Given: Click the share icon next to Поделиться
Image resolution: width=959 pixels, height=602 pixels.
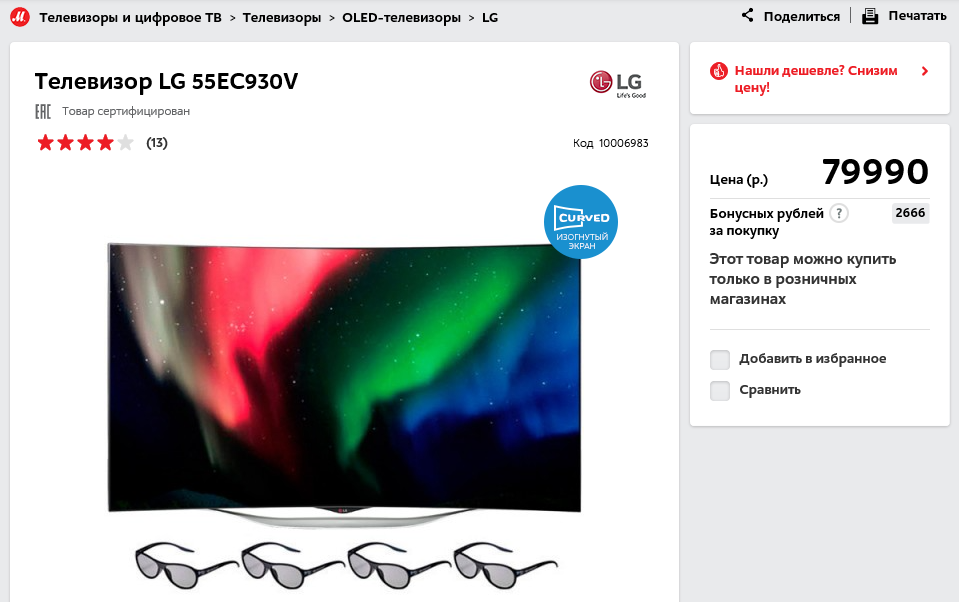Looking at the screenshot, I should 747,15.
